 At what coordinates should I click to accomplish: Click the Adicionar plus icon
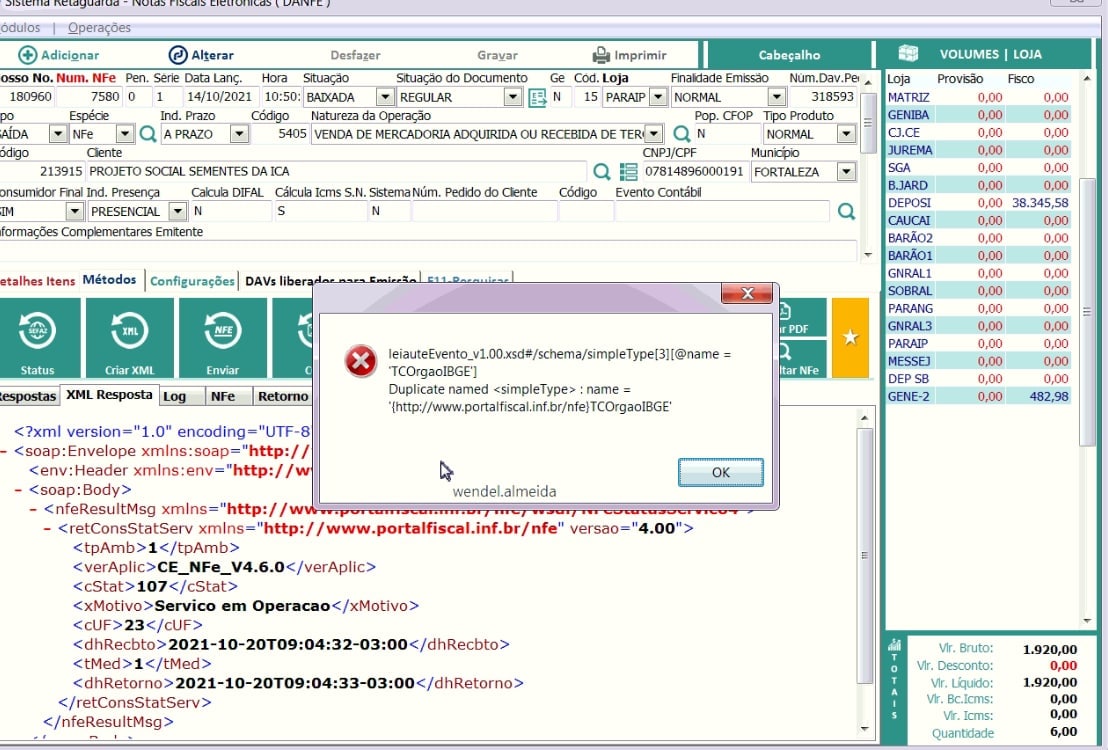(x=28, y=55)
